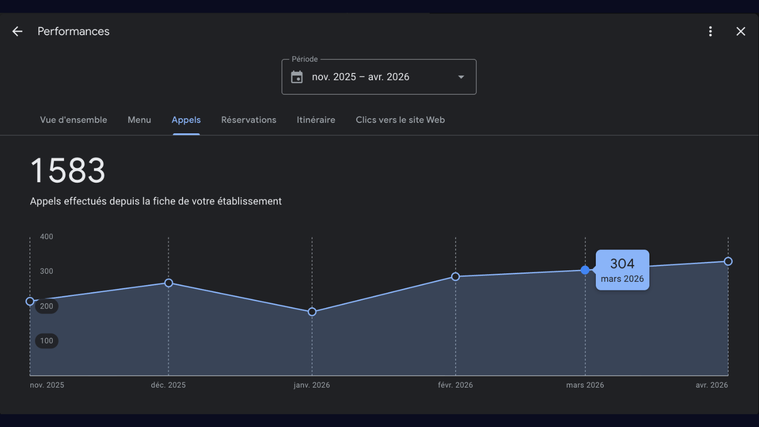Click the nov. 2025 data point

(x=30, y=301)
